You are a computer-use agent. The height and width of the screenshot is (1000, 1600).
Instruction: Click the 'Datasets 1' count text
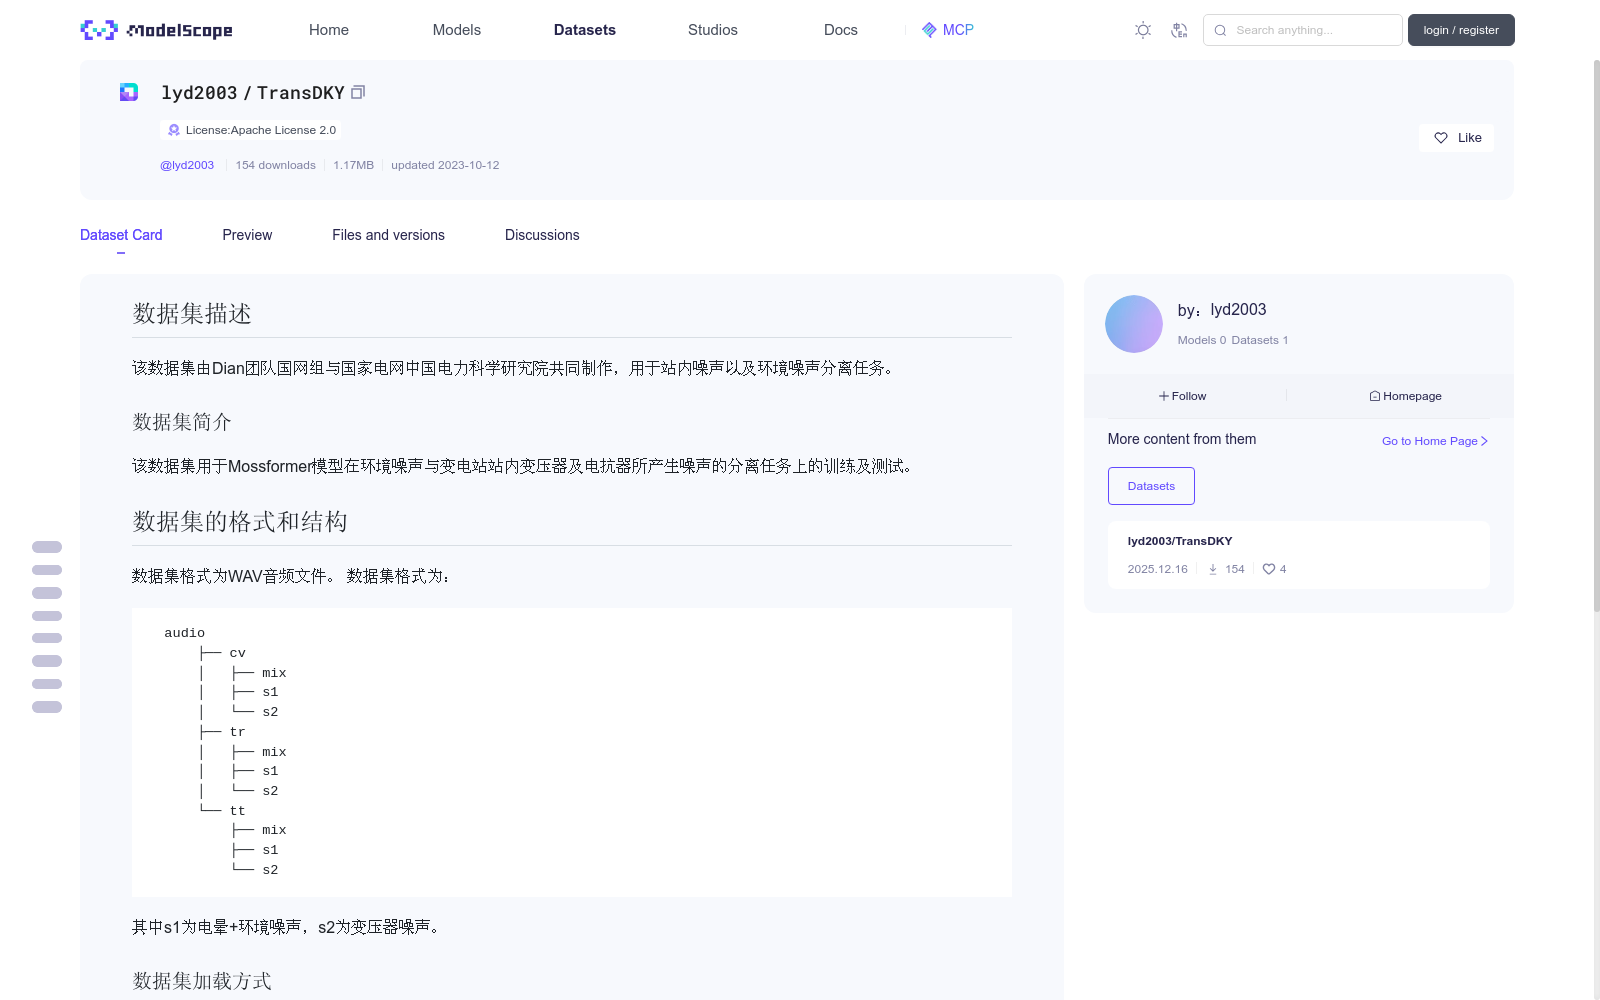click(1260, 340)
